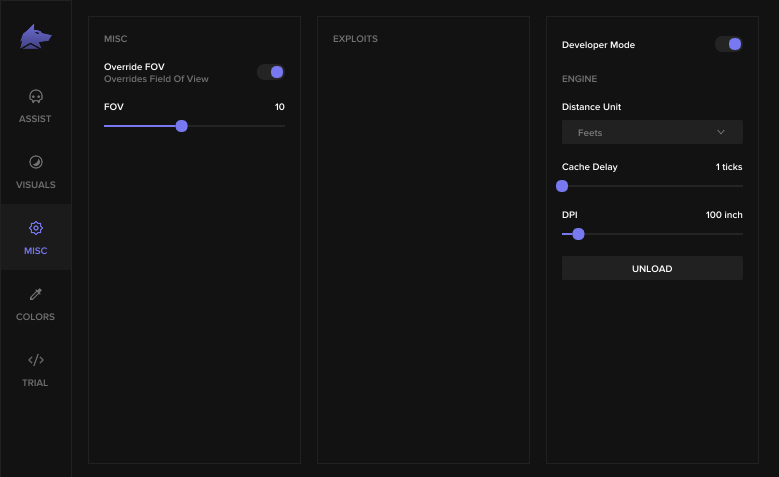Image resolution: width=779 pixels, height=477 pixels.
Task: Switch to the VISUALS tab label
Action: pos(36,185)
